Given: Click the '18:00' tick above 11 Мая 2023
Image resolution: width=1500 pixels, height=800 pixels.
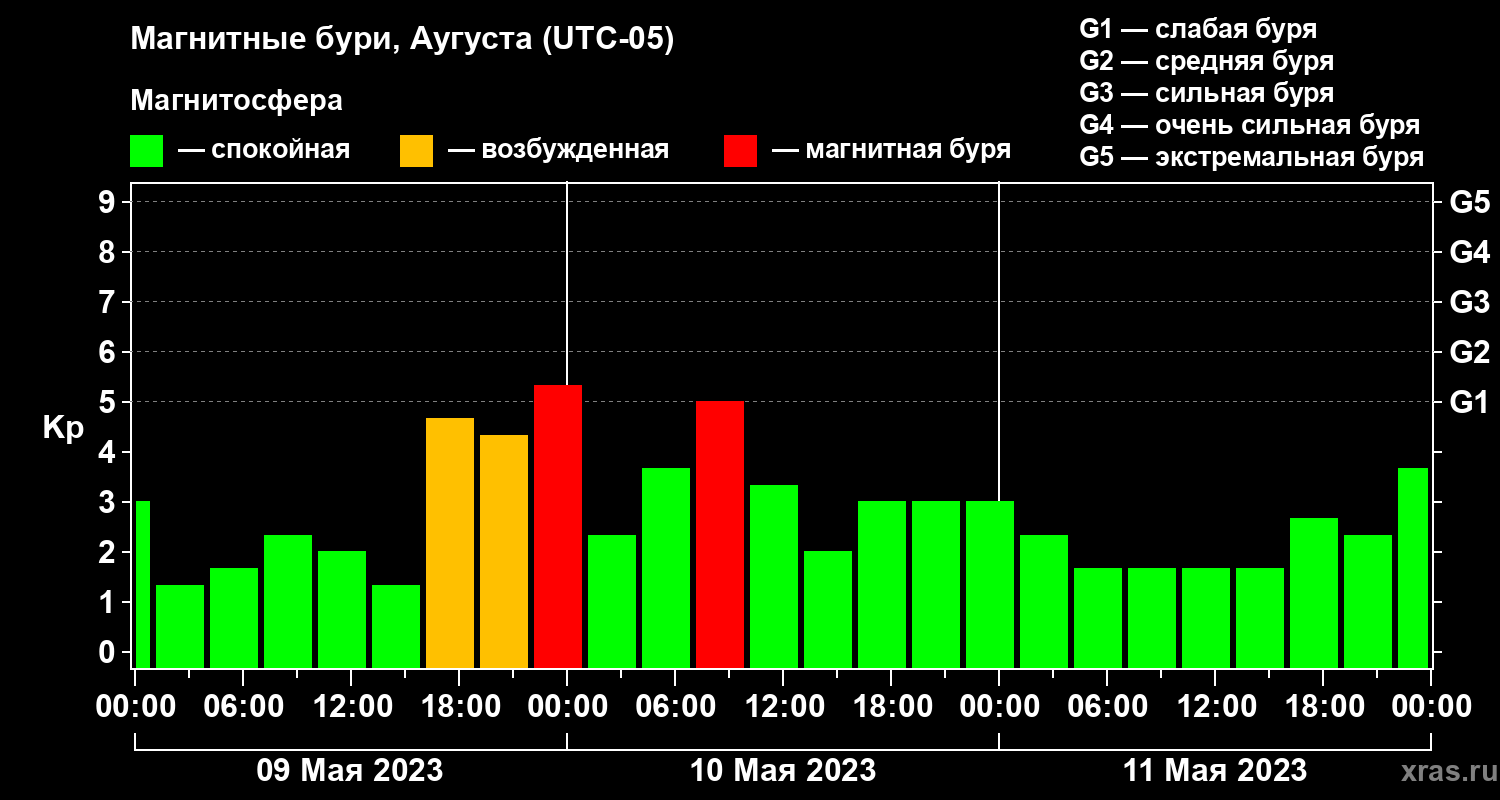Looking at the screenshot, I should click(x=1323, y=706).
